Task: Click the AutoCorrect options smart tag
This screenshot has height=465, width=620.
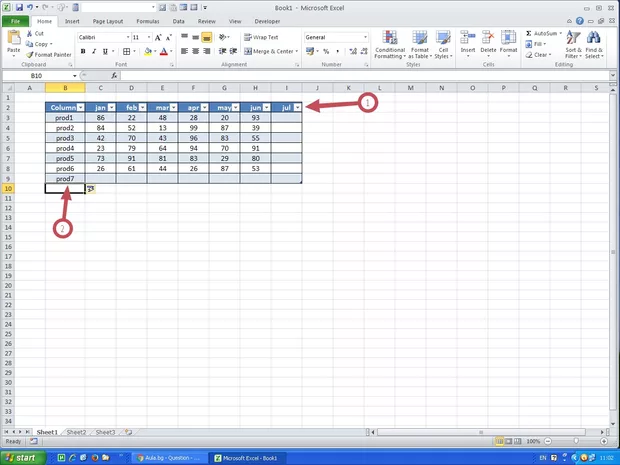Action: pos(91,189)
